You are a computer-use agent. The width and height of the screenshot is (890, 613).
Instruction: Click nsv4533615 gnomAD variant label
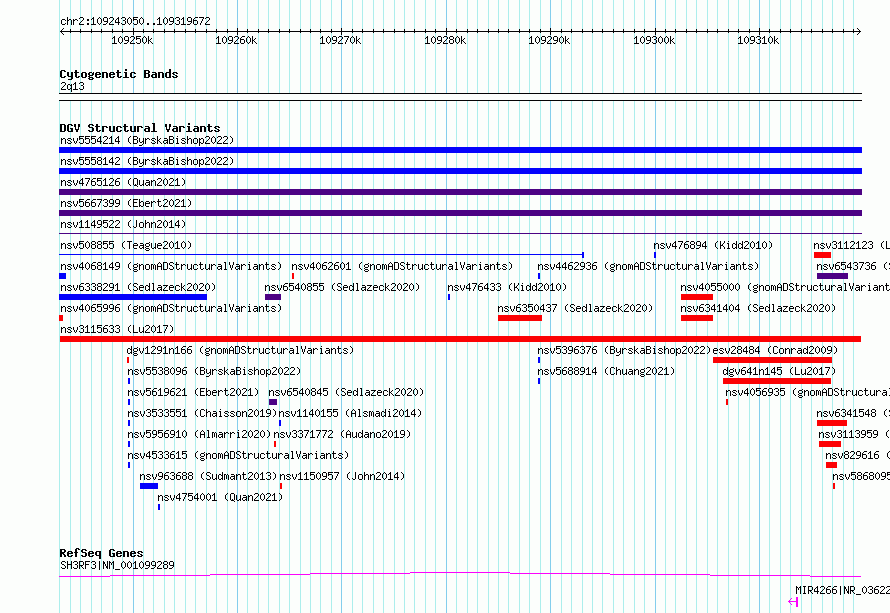point(238,455)
